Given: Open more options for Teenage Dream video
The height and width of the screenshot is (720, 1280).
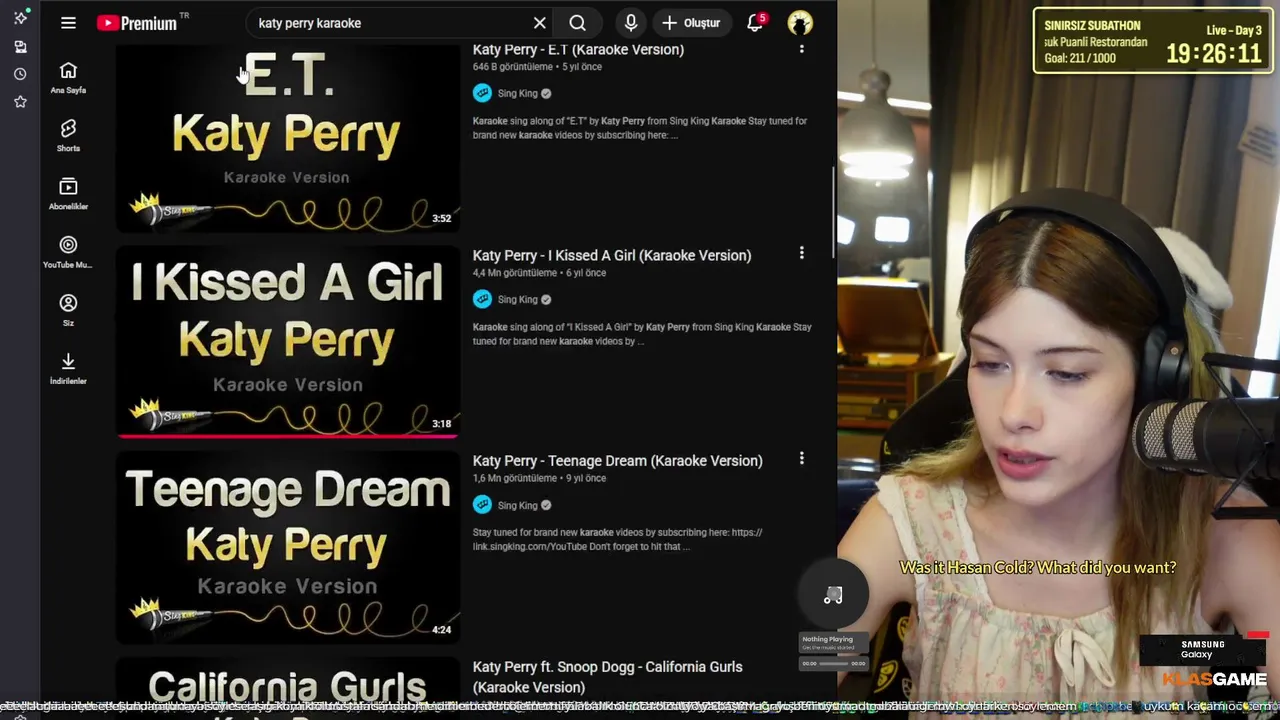Looking at the screenshot, I should click(x=801, y=458).
